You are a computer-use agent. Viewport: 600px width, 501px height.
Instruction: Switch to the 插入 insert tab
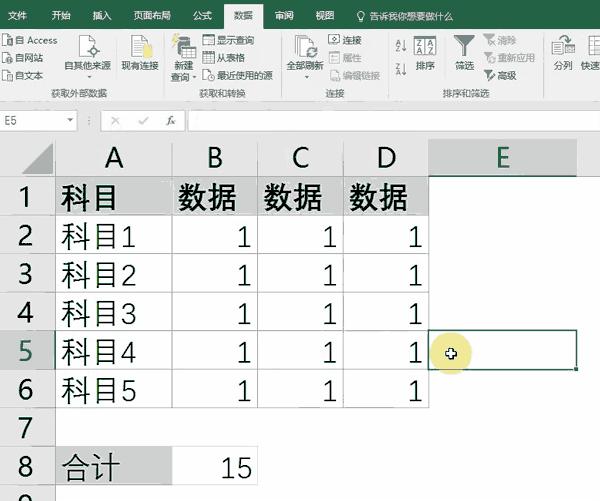101,16
